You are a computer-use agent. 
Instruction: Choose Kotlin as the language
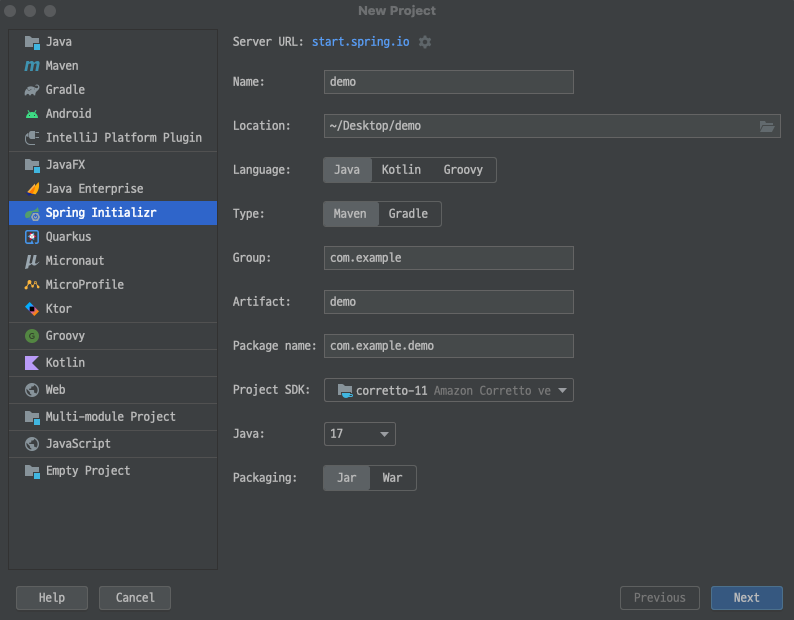(x=401, y=170)
